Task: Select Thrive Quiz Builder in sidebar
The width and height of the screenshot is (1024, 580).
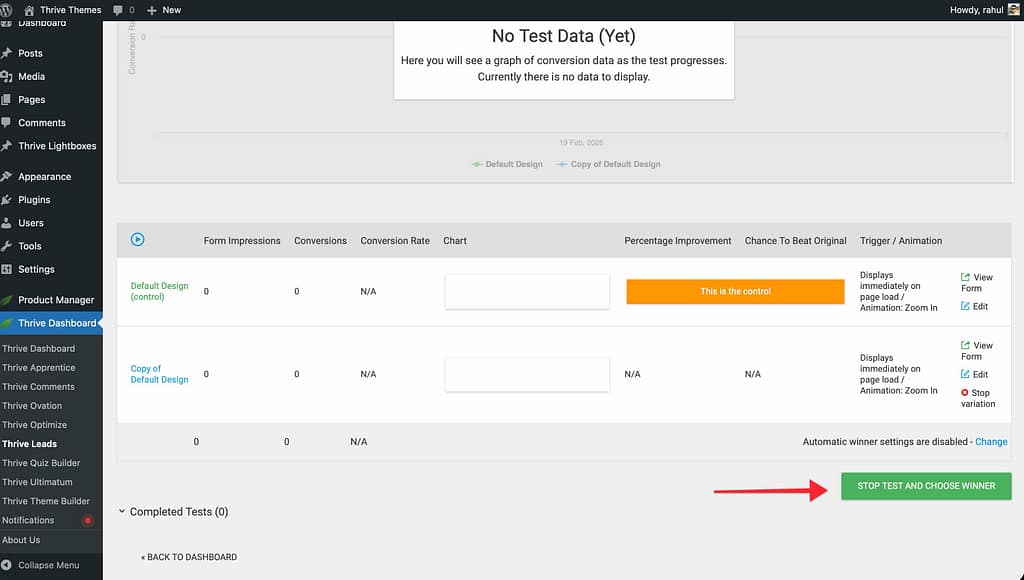Action: tap(41, 463)
